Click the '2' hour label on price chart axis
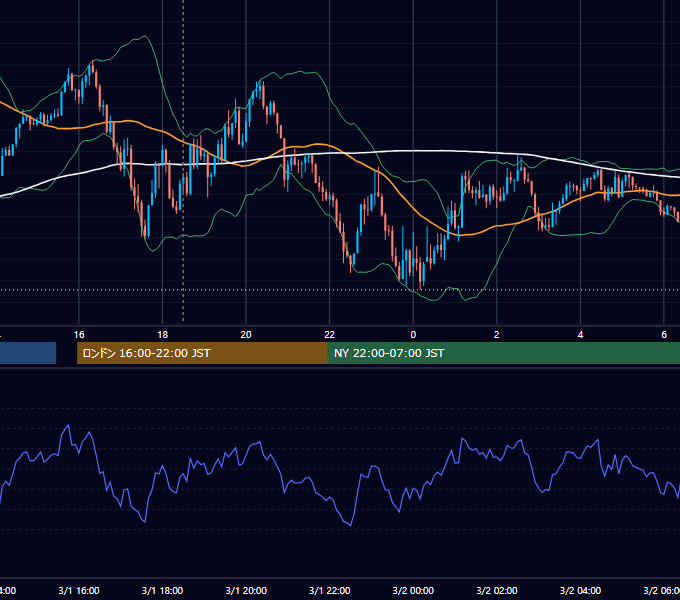680x600 pixels. [497, 335]
